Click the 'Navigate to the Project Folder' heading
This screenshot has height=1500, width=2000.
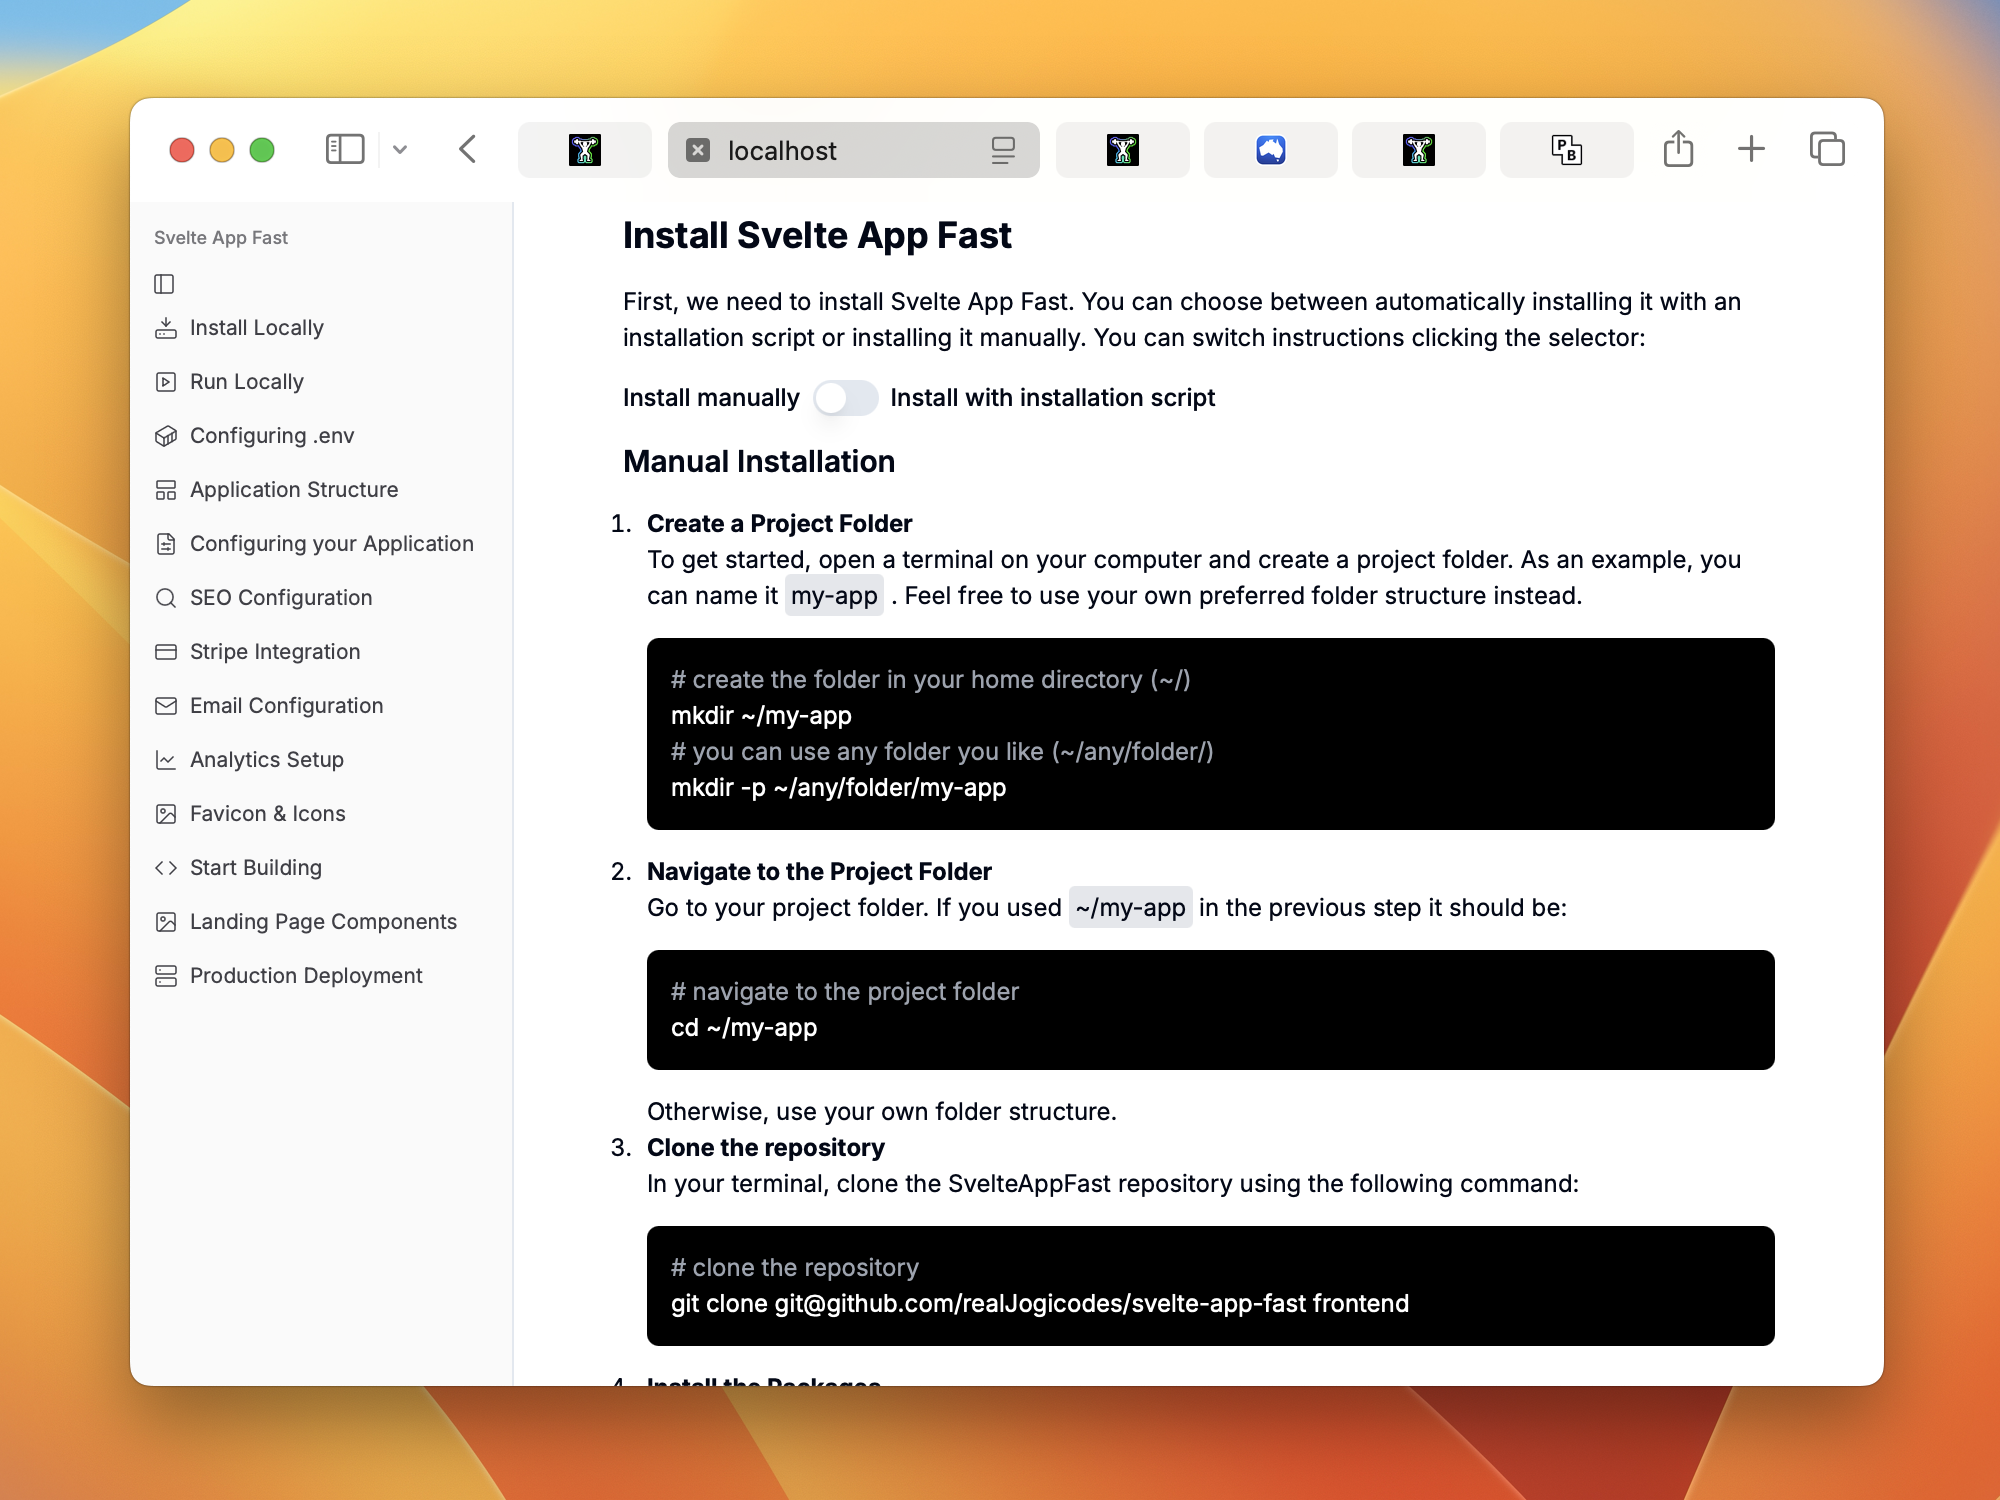[x=819, y=872]
